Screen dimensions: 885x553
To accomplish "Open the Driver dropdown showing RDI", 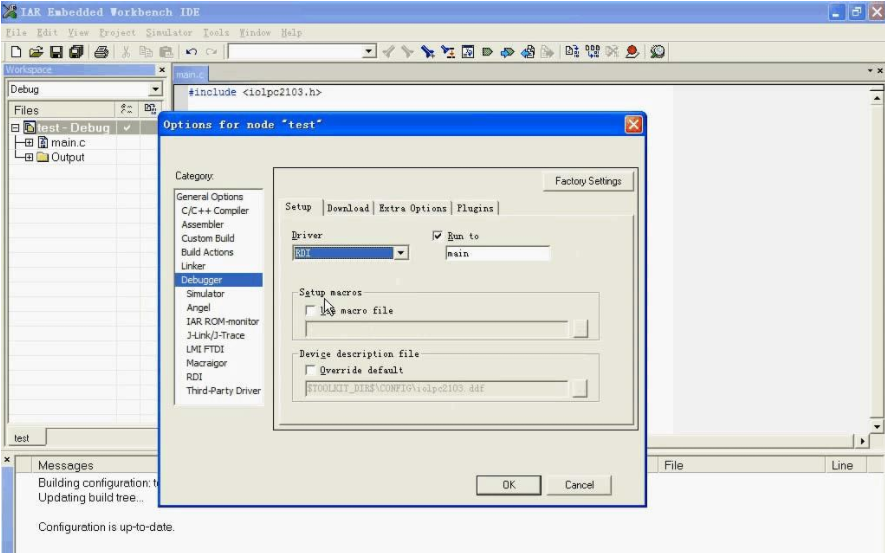I will tap(401, 253).
